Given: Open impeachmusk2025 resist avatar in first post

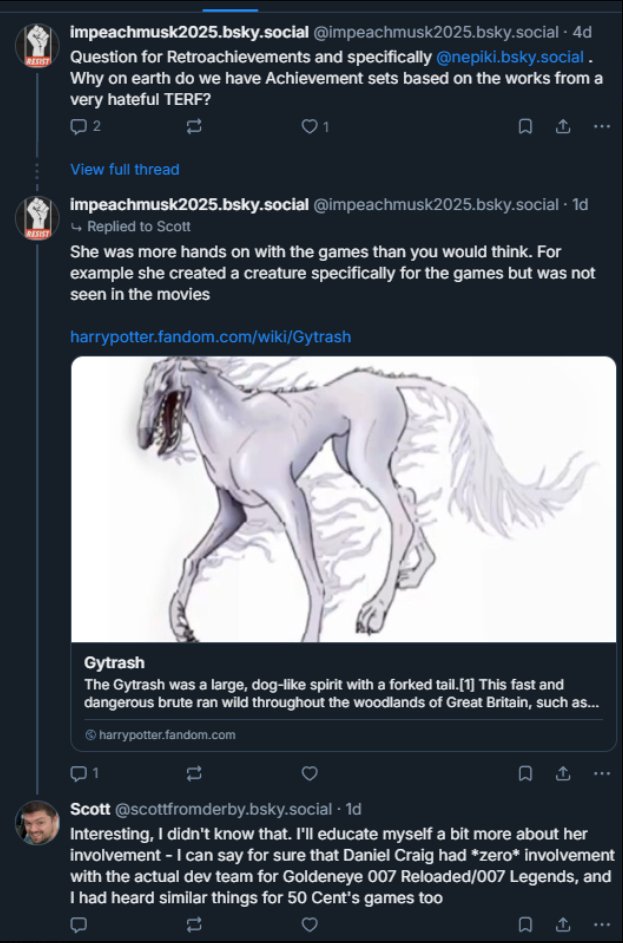Looking at the screenshot, I should point(37,46).
